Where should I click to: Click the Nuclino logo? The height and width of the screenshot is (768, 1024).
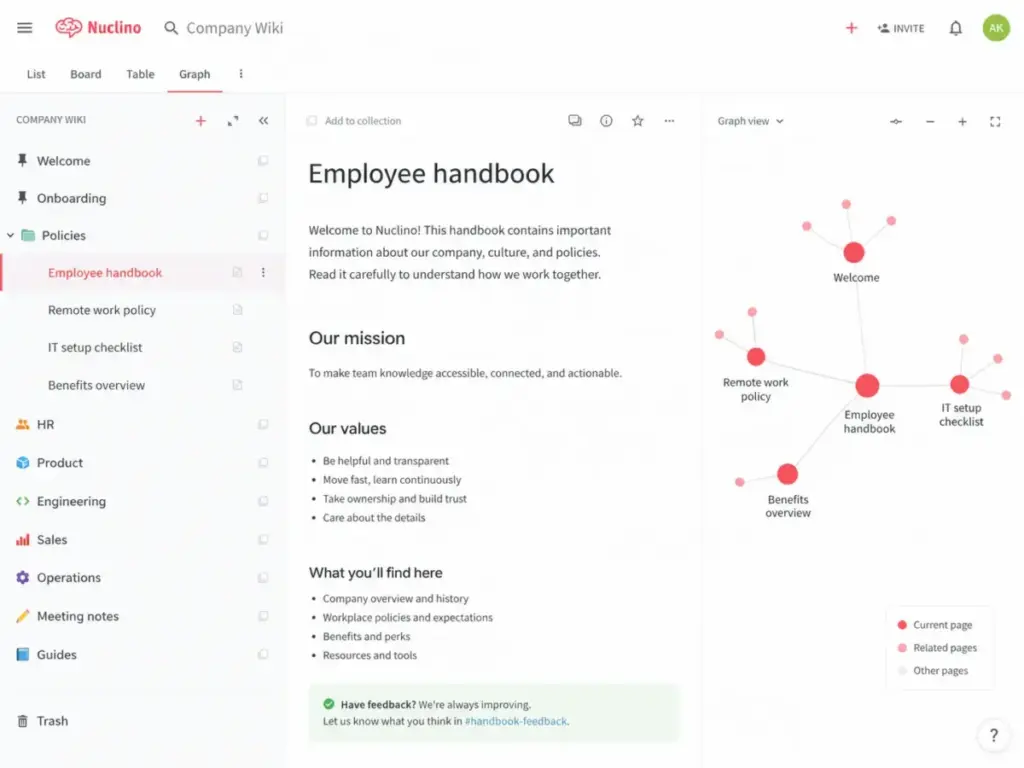coord(98,27)
